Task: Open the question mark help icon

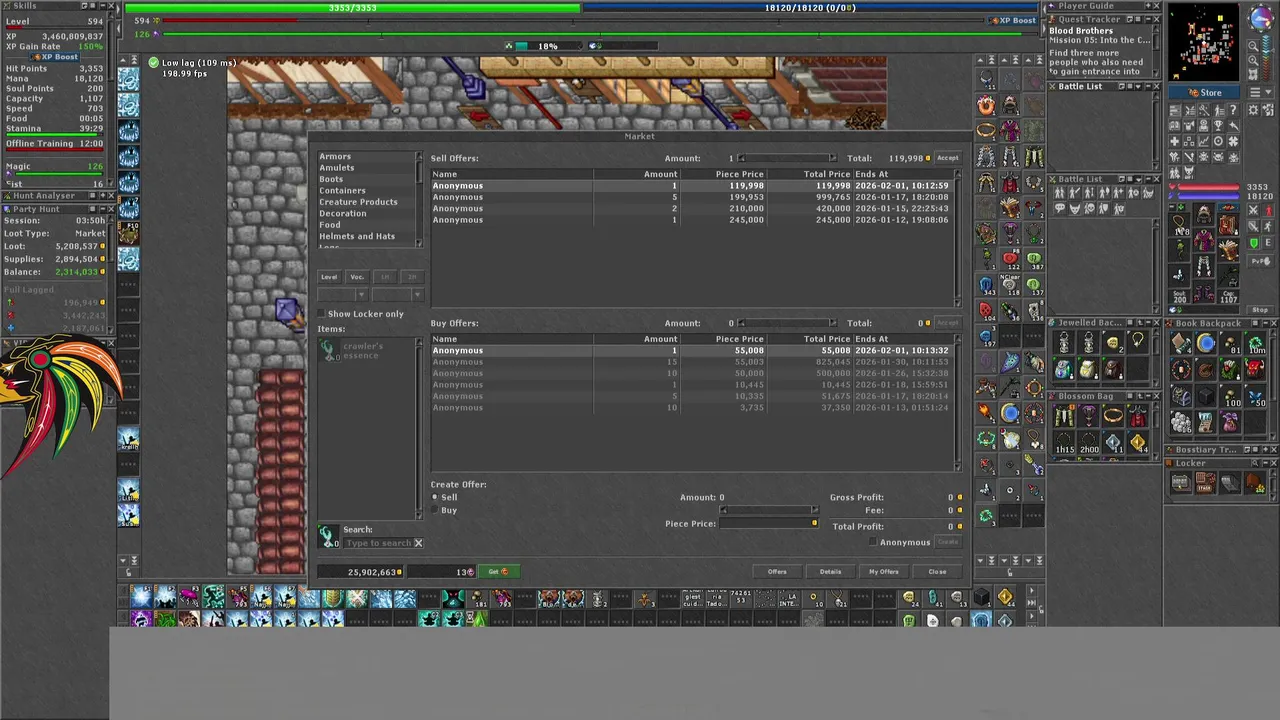Action: 1233,109
